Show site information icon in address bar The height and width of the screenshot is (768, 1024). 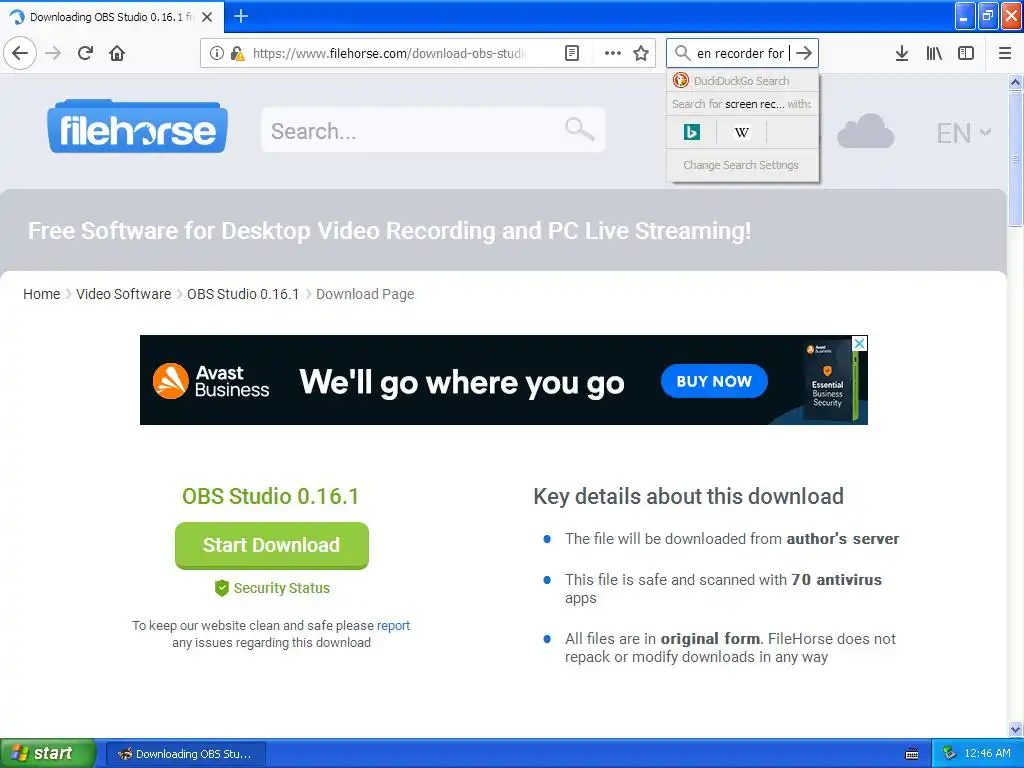pos(217,53)
